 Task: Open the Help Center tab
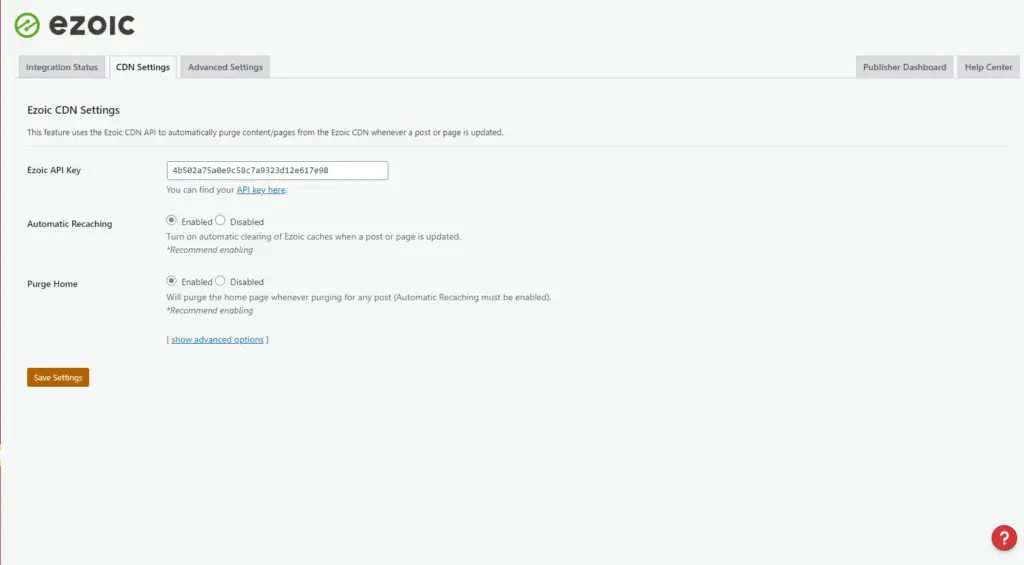coord(988,67)
